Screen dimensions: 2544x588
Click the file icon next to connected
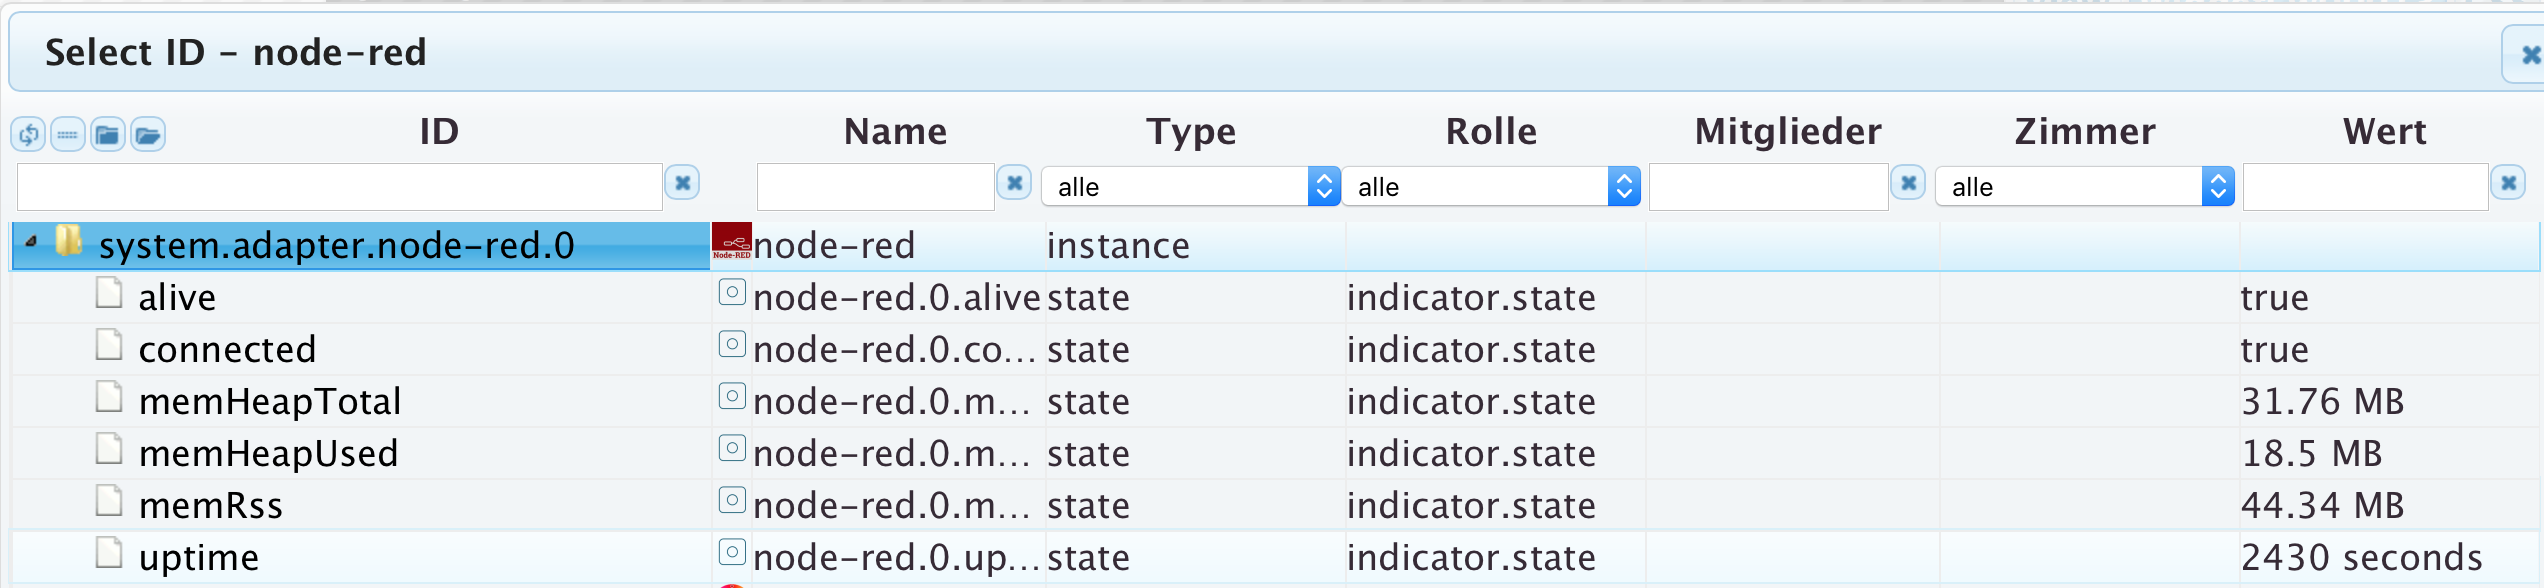tap(109, 345)
